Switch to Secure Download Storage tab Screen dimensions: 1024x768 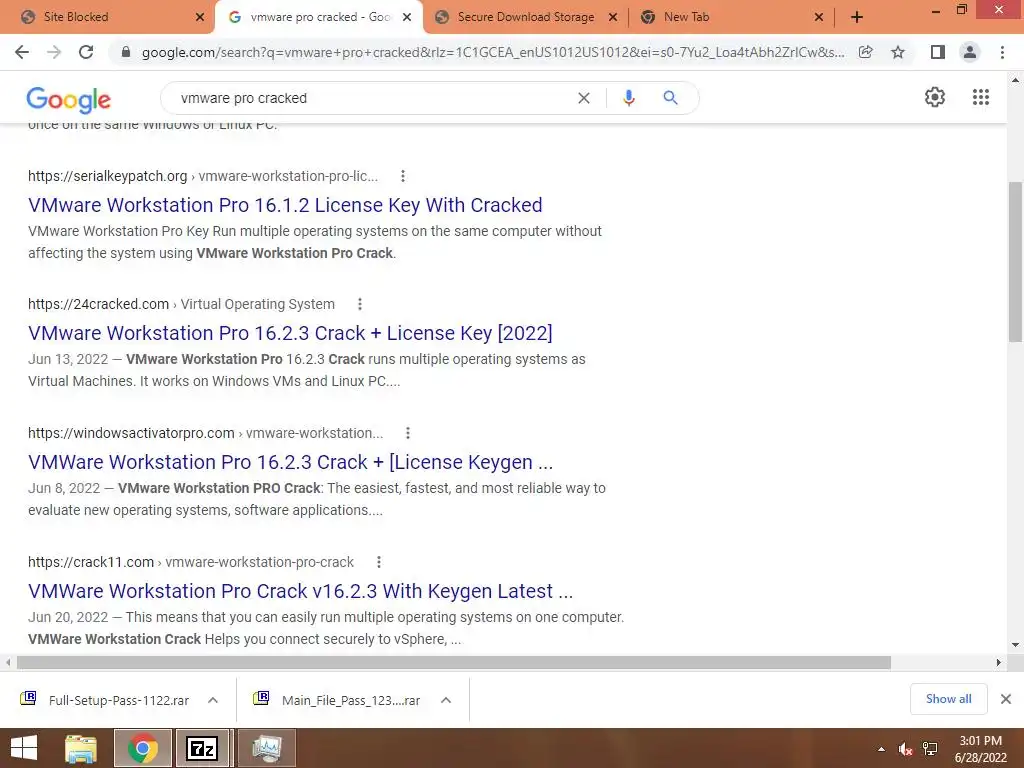click(x=526, y=18)
